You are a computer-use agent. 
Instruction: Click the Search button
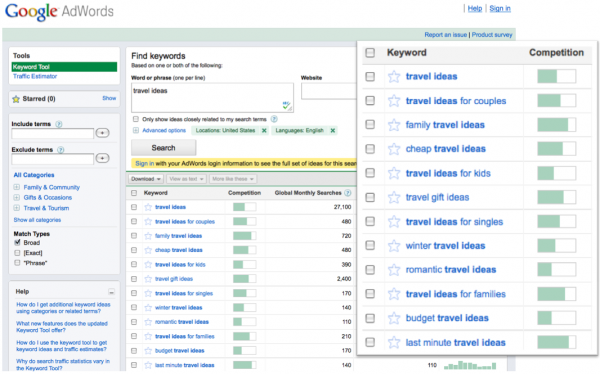click(163, 148)
